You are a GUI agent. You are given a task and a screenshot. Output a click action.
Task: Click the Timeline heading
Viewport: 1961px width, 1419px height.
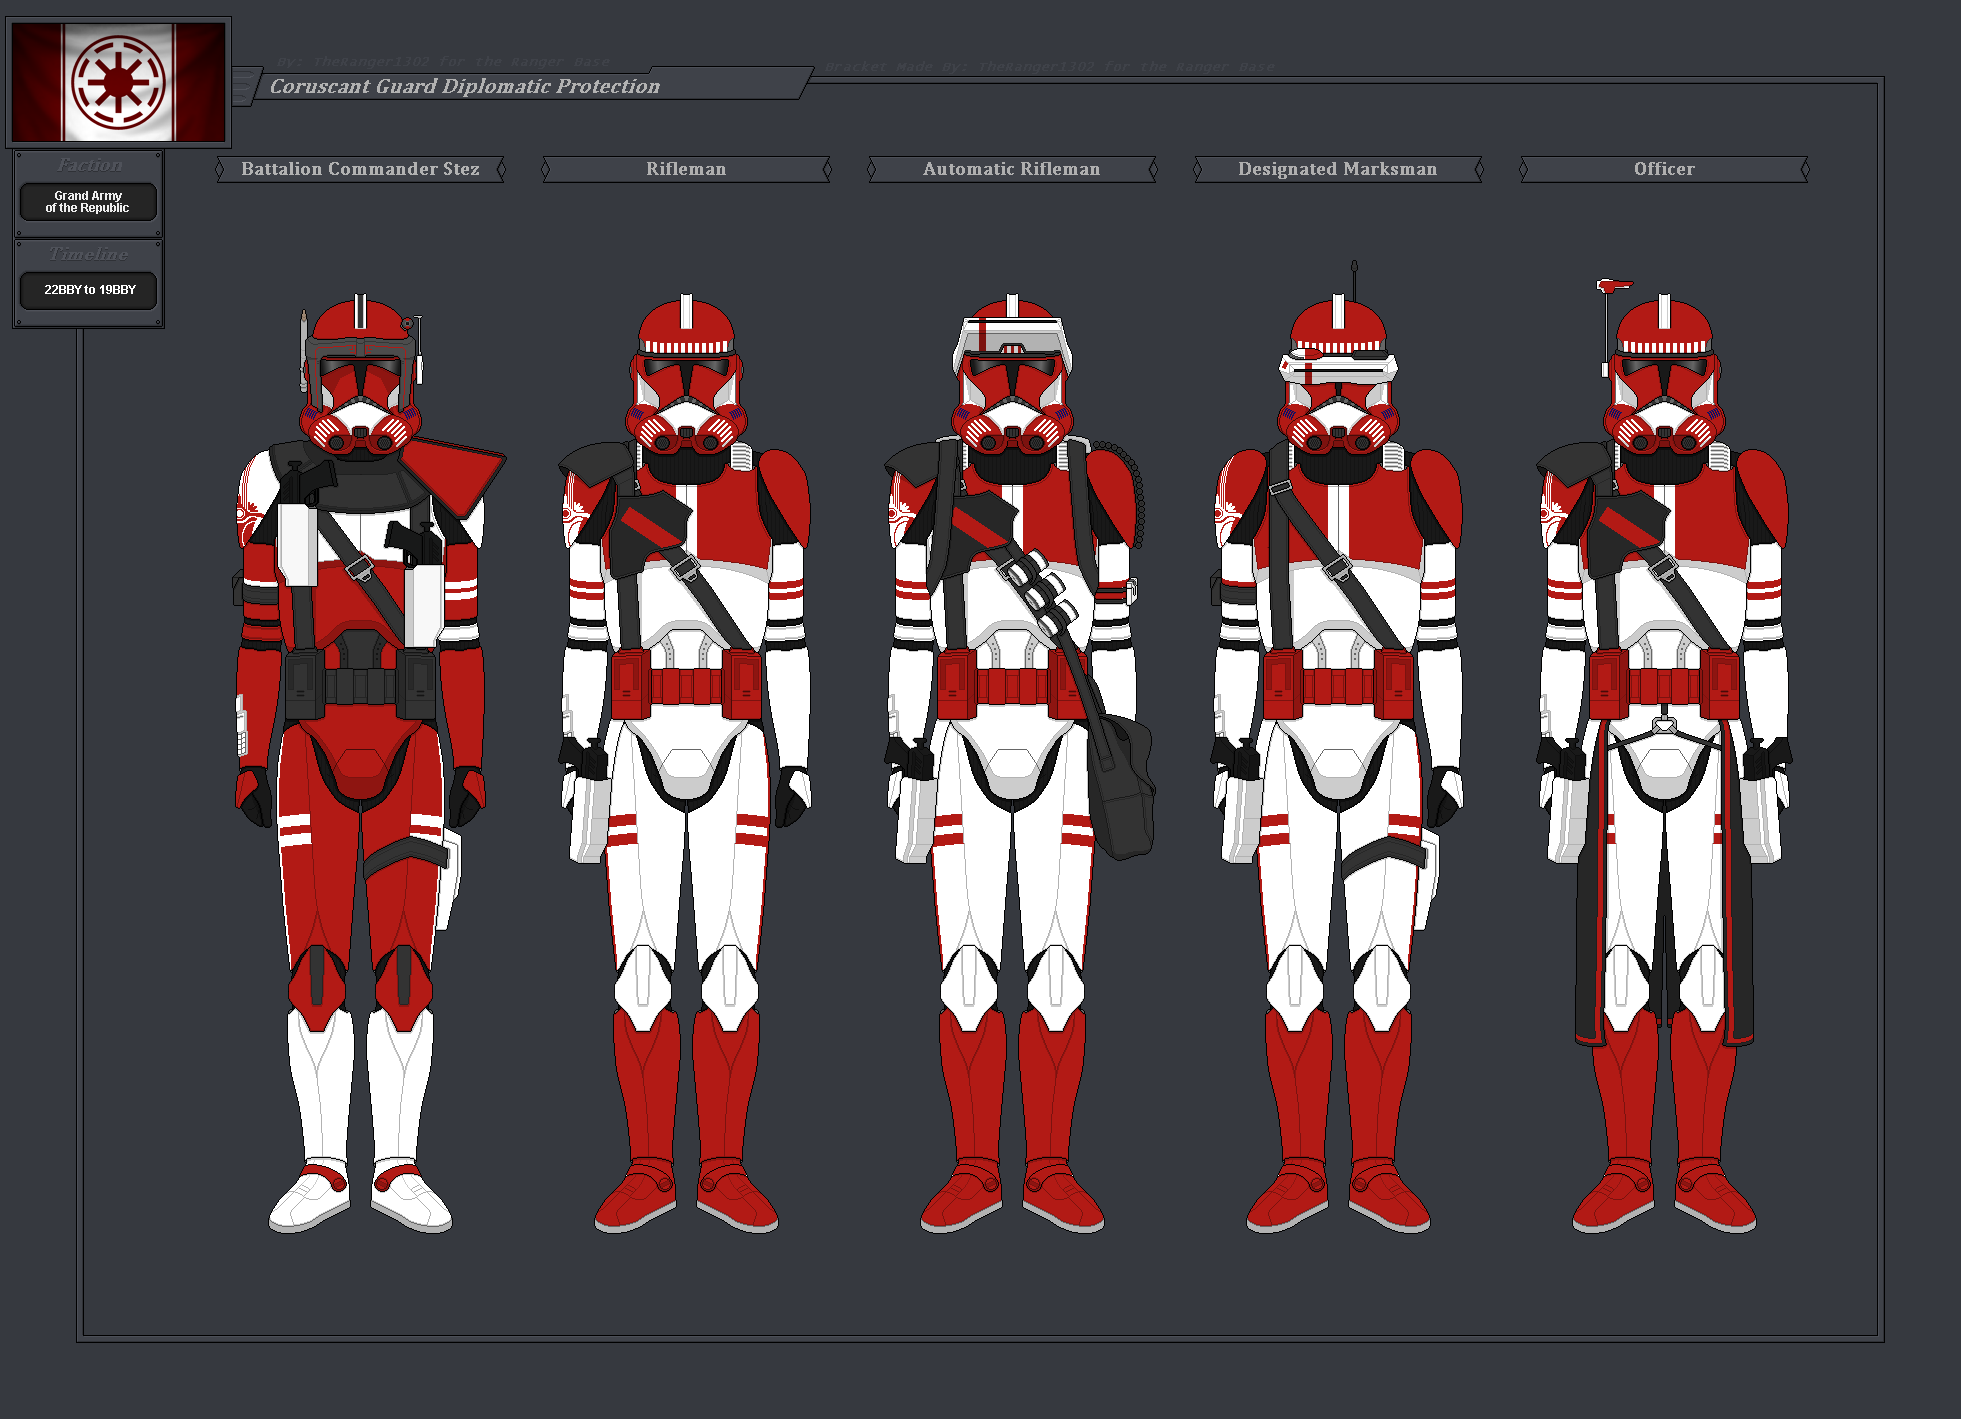point(89,254)
